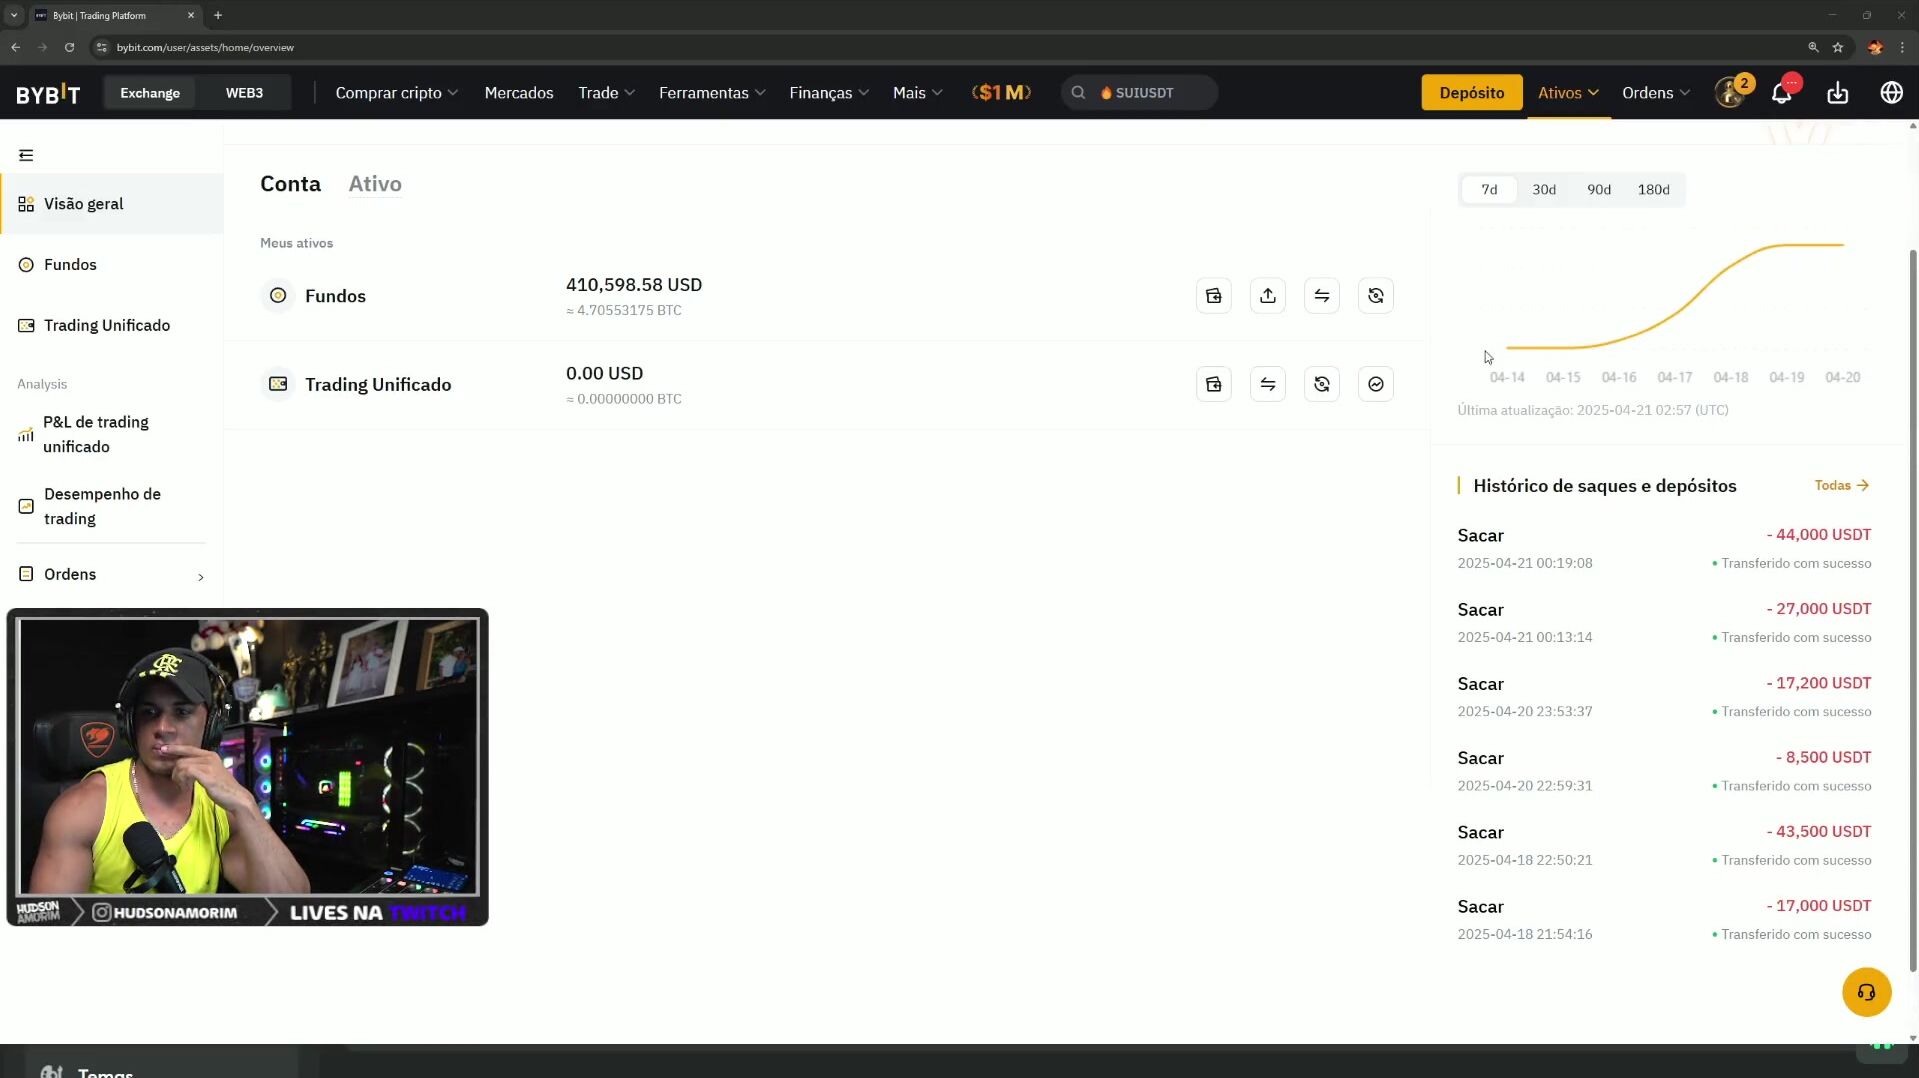Click the $1M promotion badge

pyautogui.click(x=1001, y=93)
